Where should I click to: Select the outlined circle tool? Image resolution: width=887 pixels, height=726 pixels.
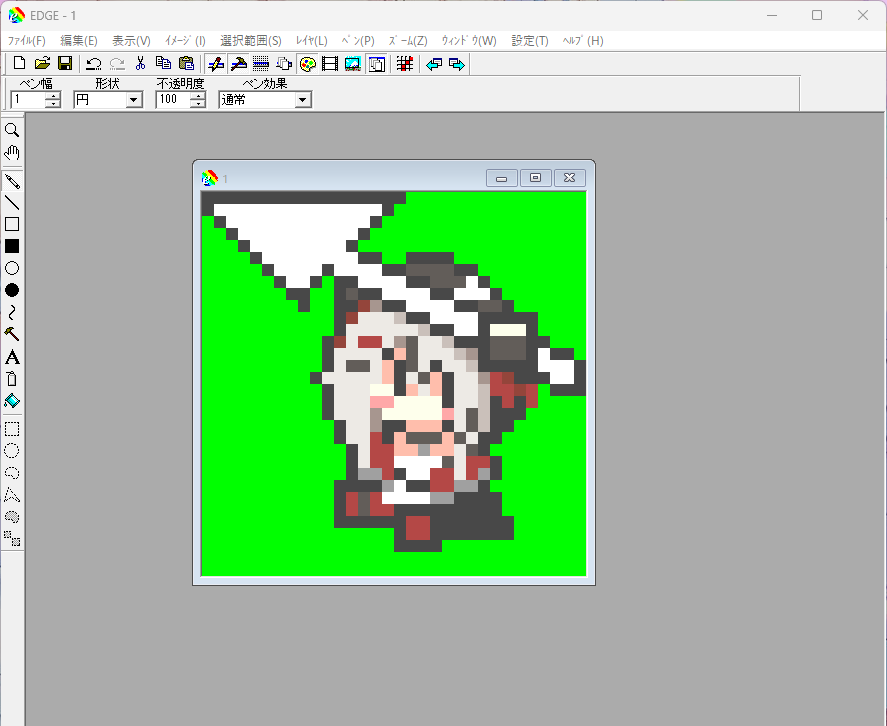pyautogui.click(x=12, y=268)
